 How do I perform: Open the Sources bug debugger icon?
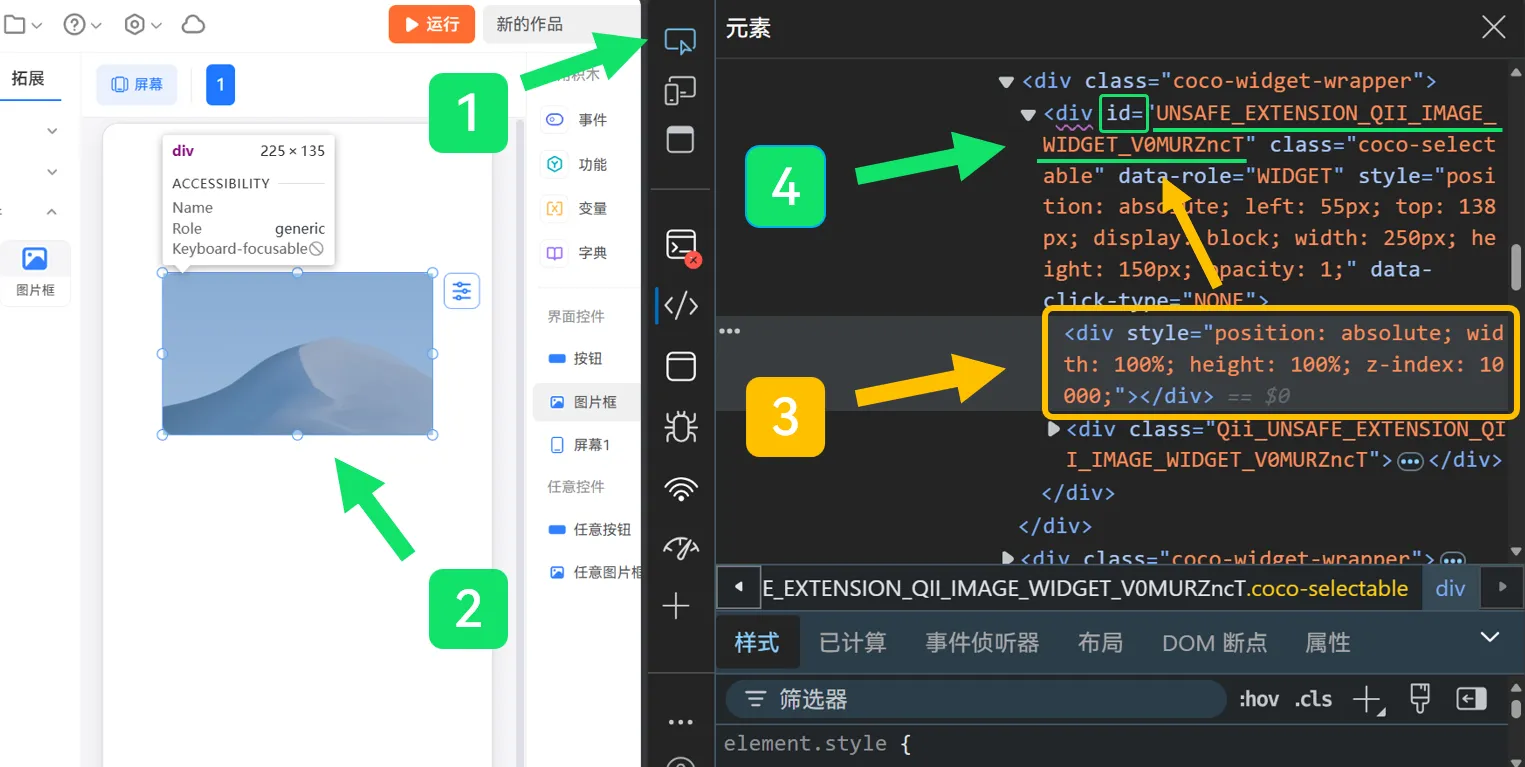tap(681, 428)
